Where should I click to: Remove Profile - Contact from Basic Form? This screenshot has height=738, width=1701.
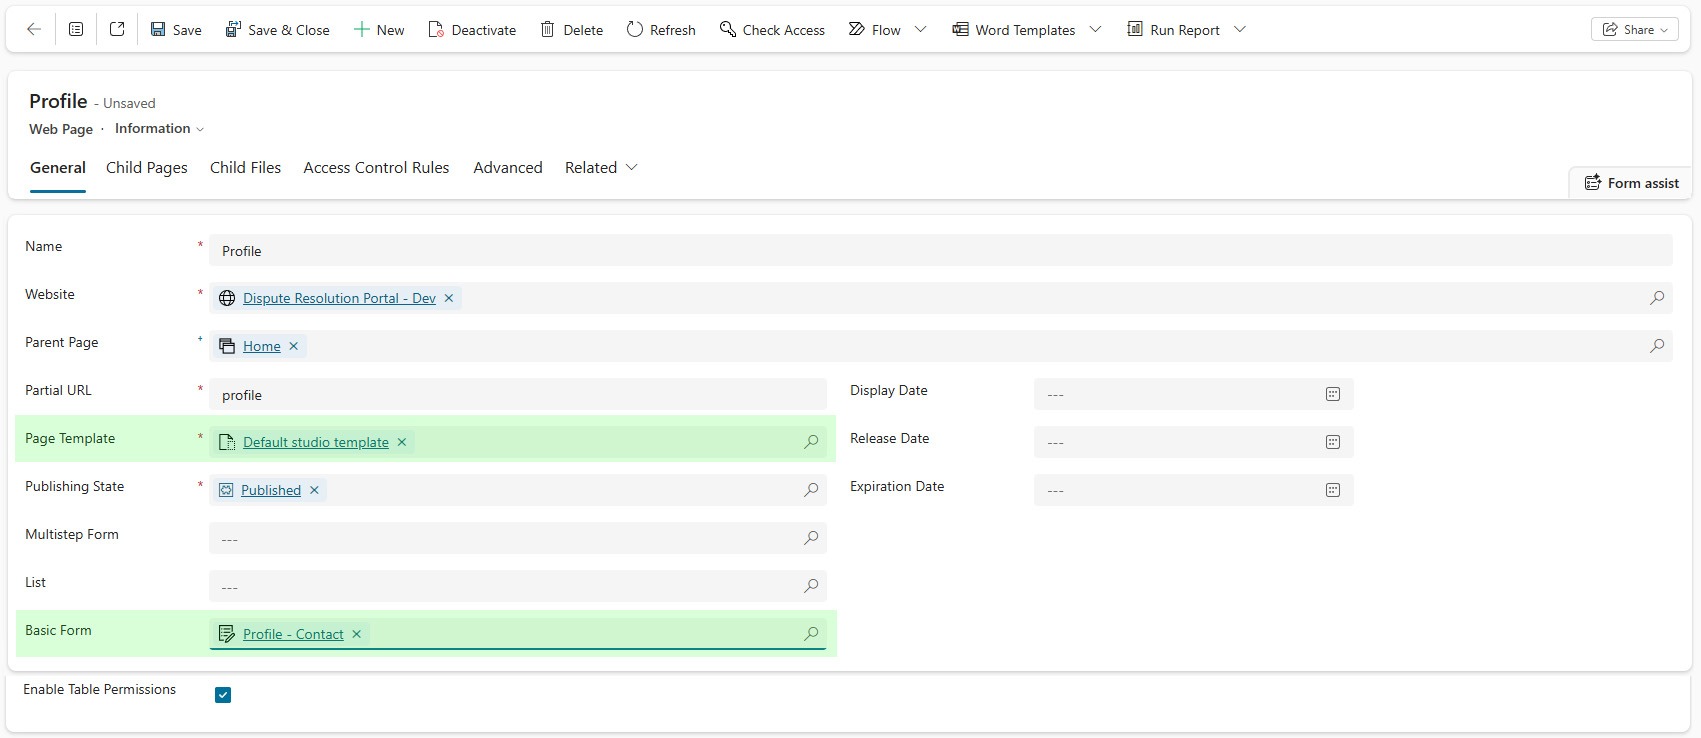pos(357,634)
